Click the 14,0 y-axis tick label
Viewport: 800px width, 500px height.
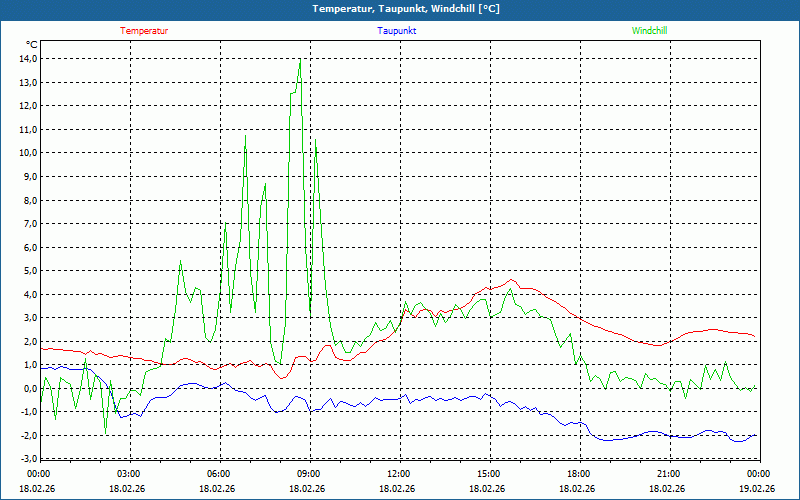[28, 58]
